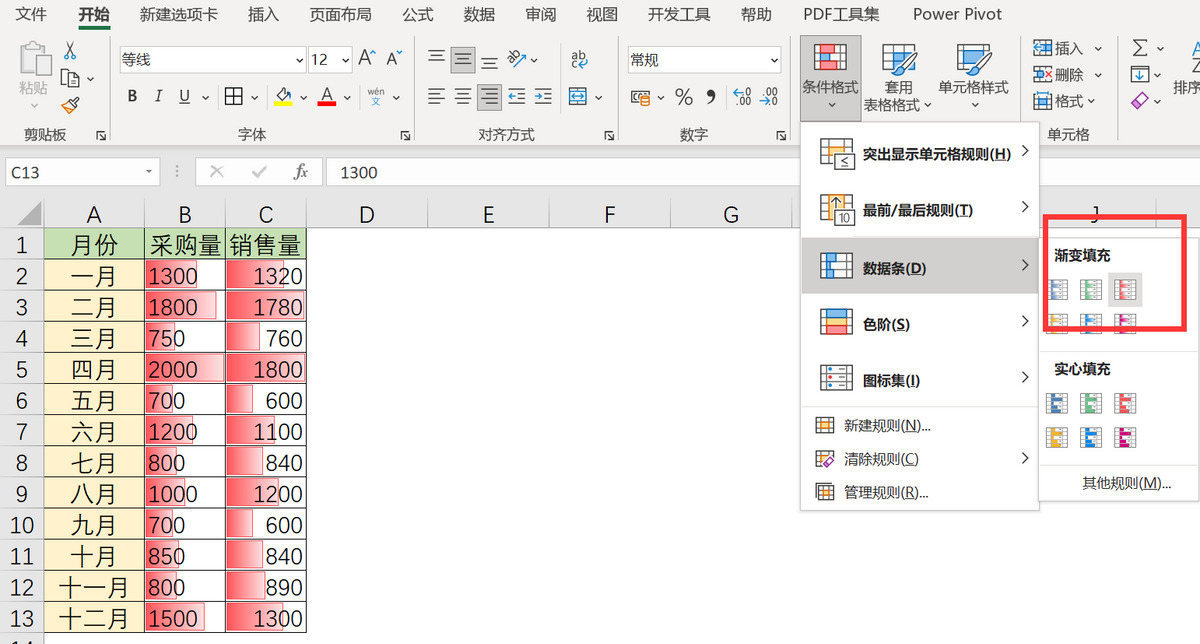
Task: Click the Cut scissors icon
Action: pos(70,50)
